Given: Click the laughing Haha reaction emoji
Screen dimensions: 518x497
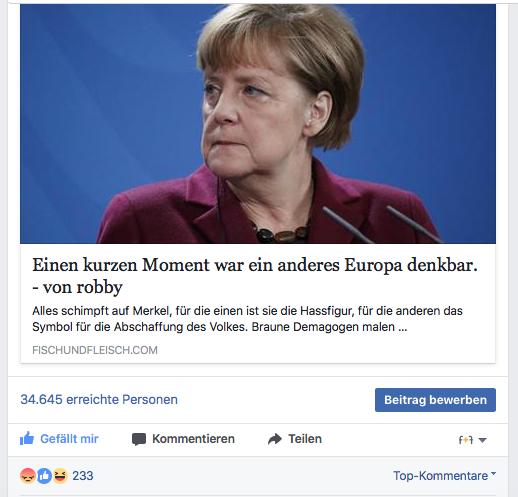Looking at the screenshot, I should tap(60, 476).
